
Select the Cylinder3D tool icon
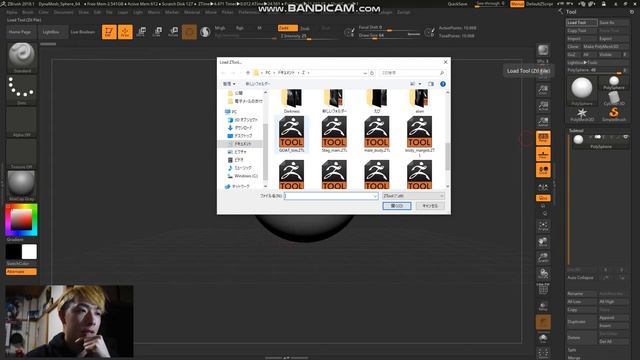[x=614, y=98]
